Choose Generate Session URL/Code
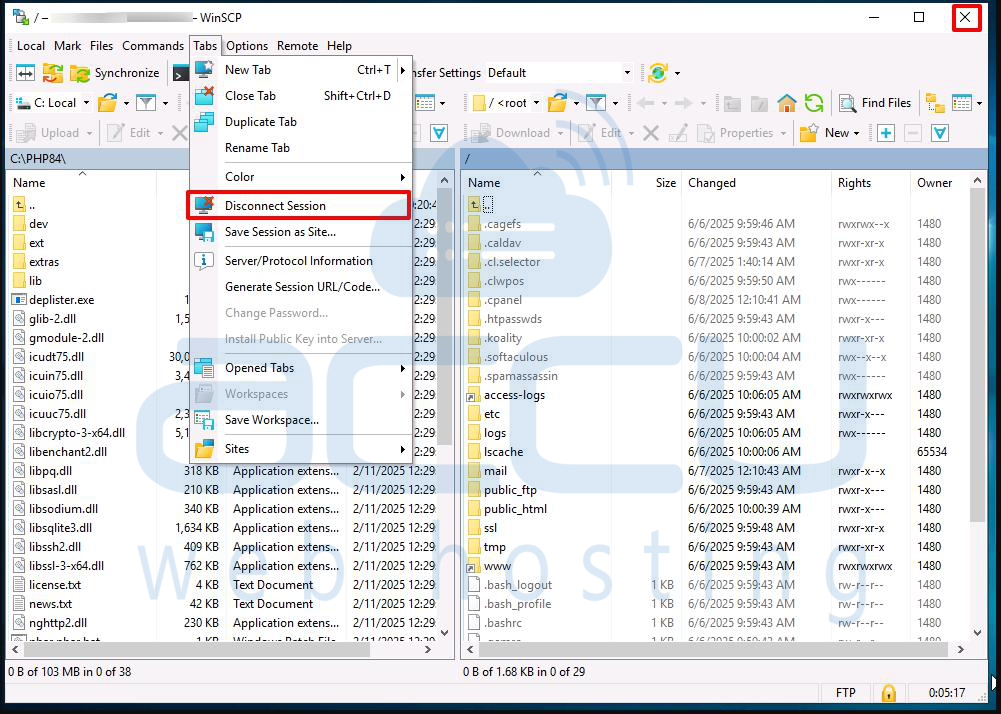The image size is (1001, 714). click(301, 287)
